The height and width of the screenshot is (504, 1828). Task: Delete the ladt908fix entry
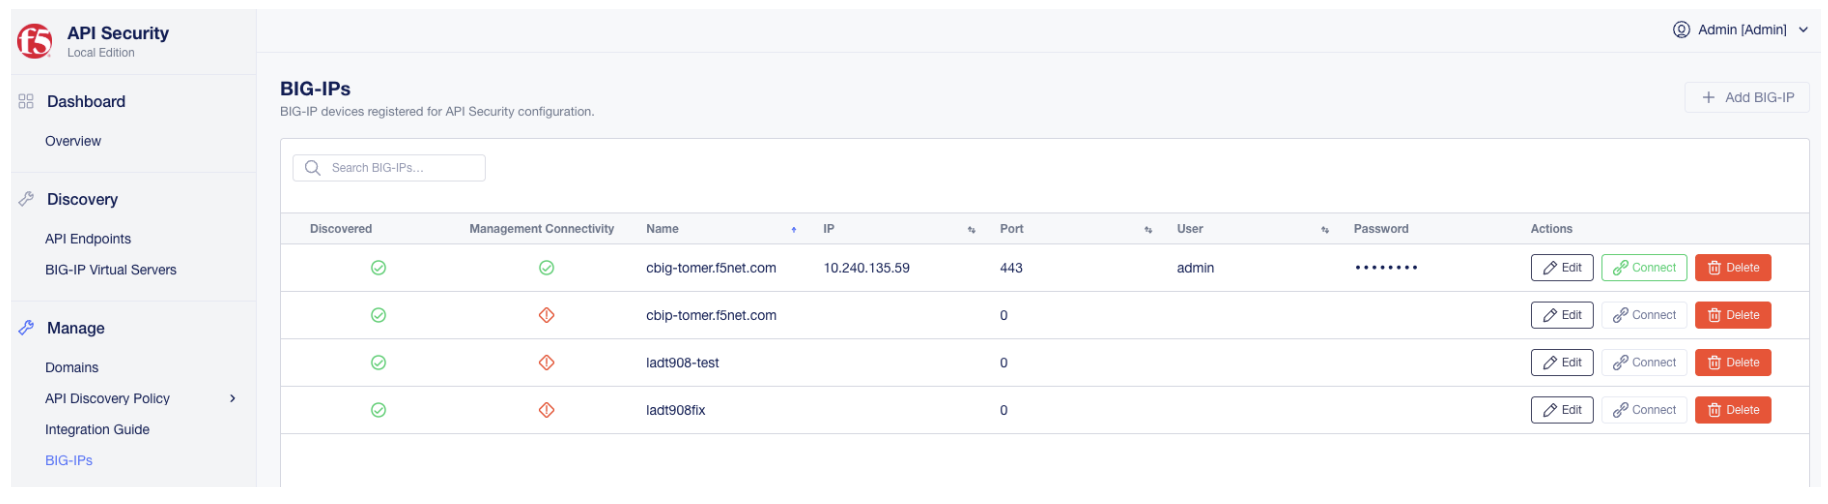1733,410
